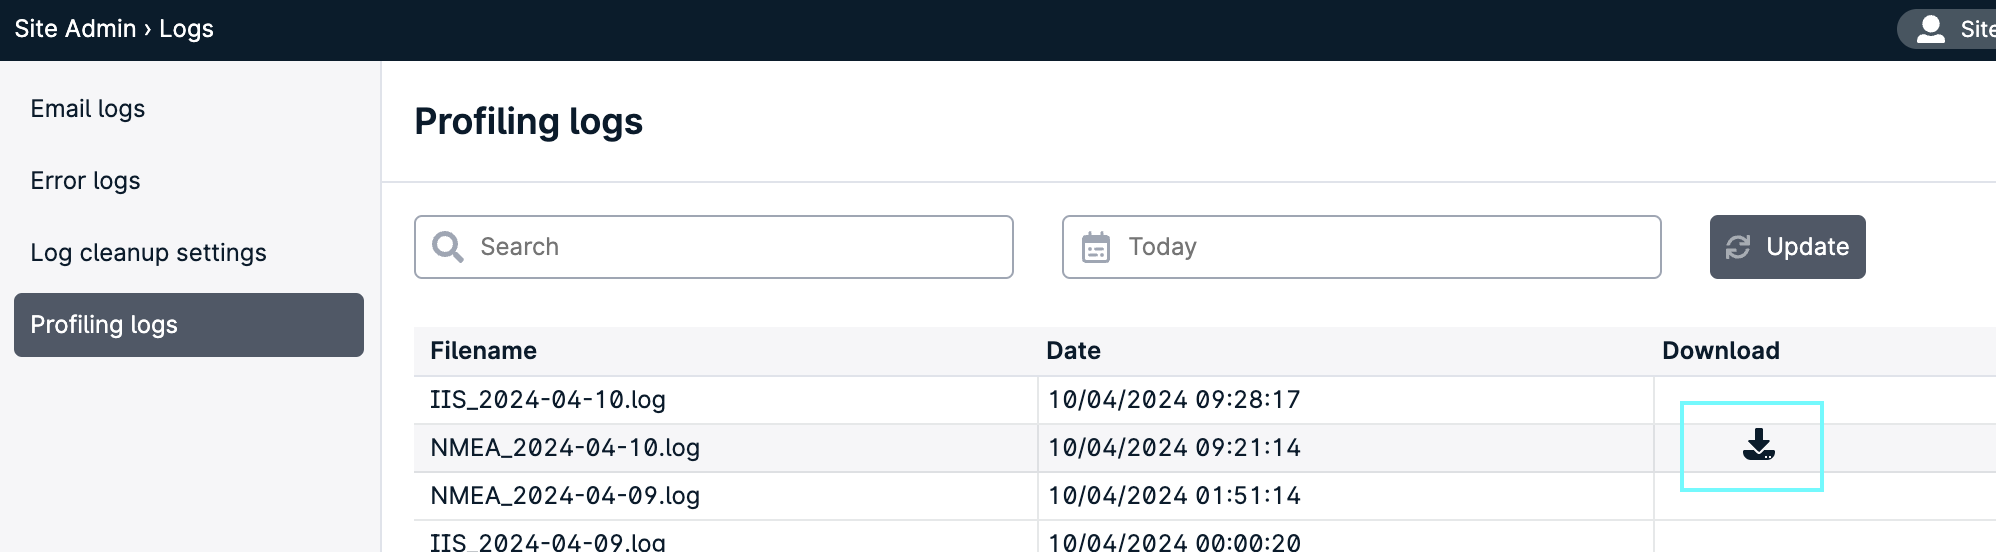Viewport: 1996px width, 552px height.
Task: Sort by Date column header
Action: [x=1073, y=351]
